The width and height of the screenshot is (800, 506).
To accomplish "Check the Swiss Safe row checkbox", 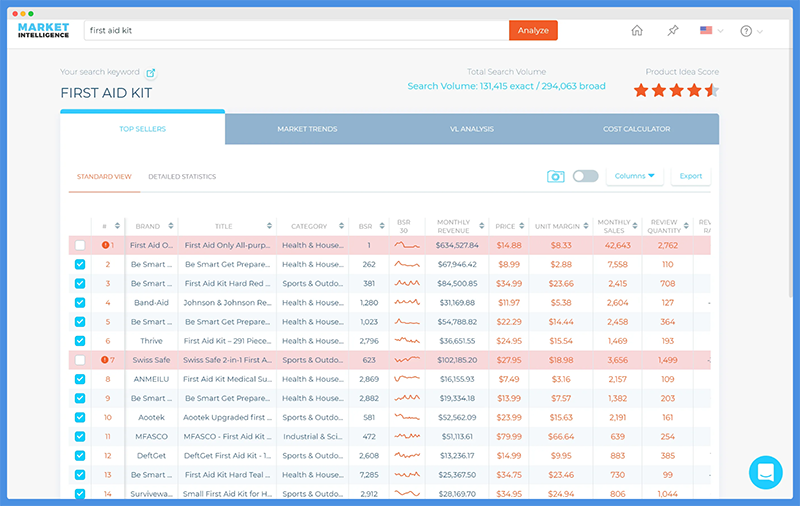I will tap(80, 360).
